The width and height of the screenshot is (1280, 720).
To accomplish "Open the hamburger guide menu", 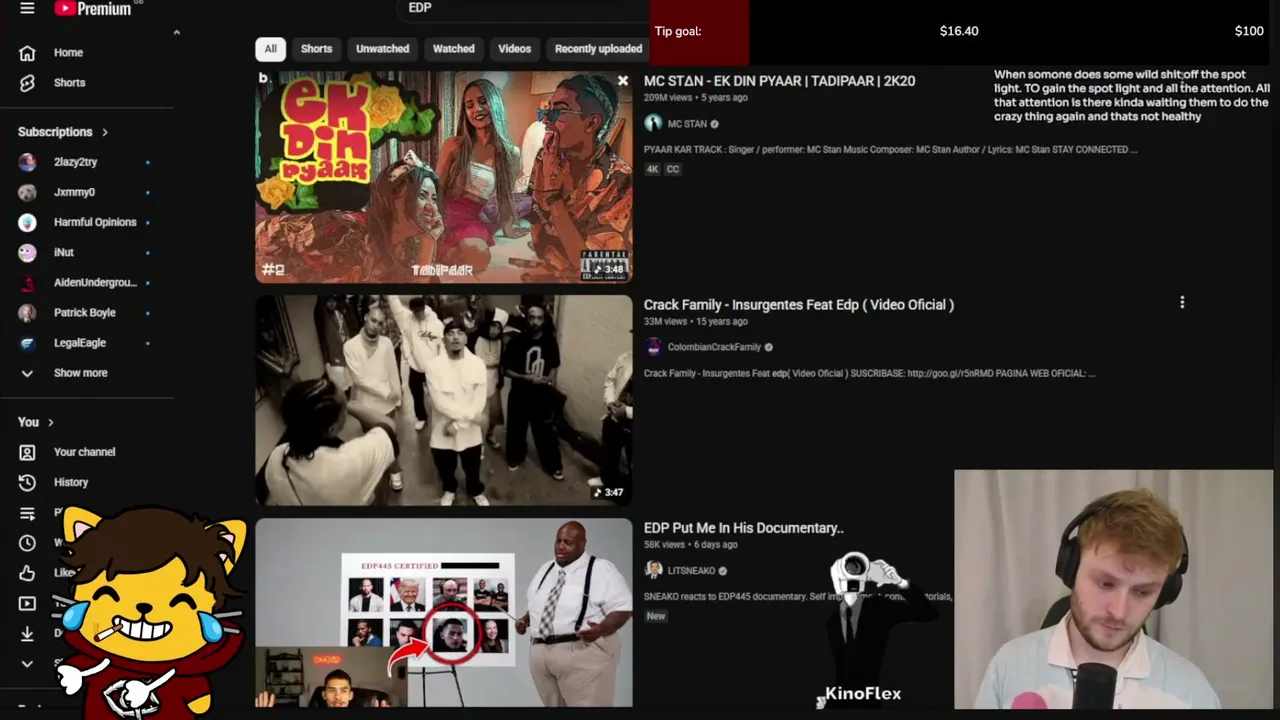I will [x=27, y=8].
